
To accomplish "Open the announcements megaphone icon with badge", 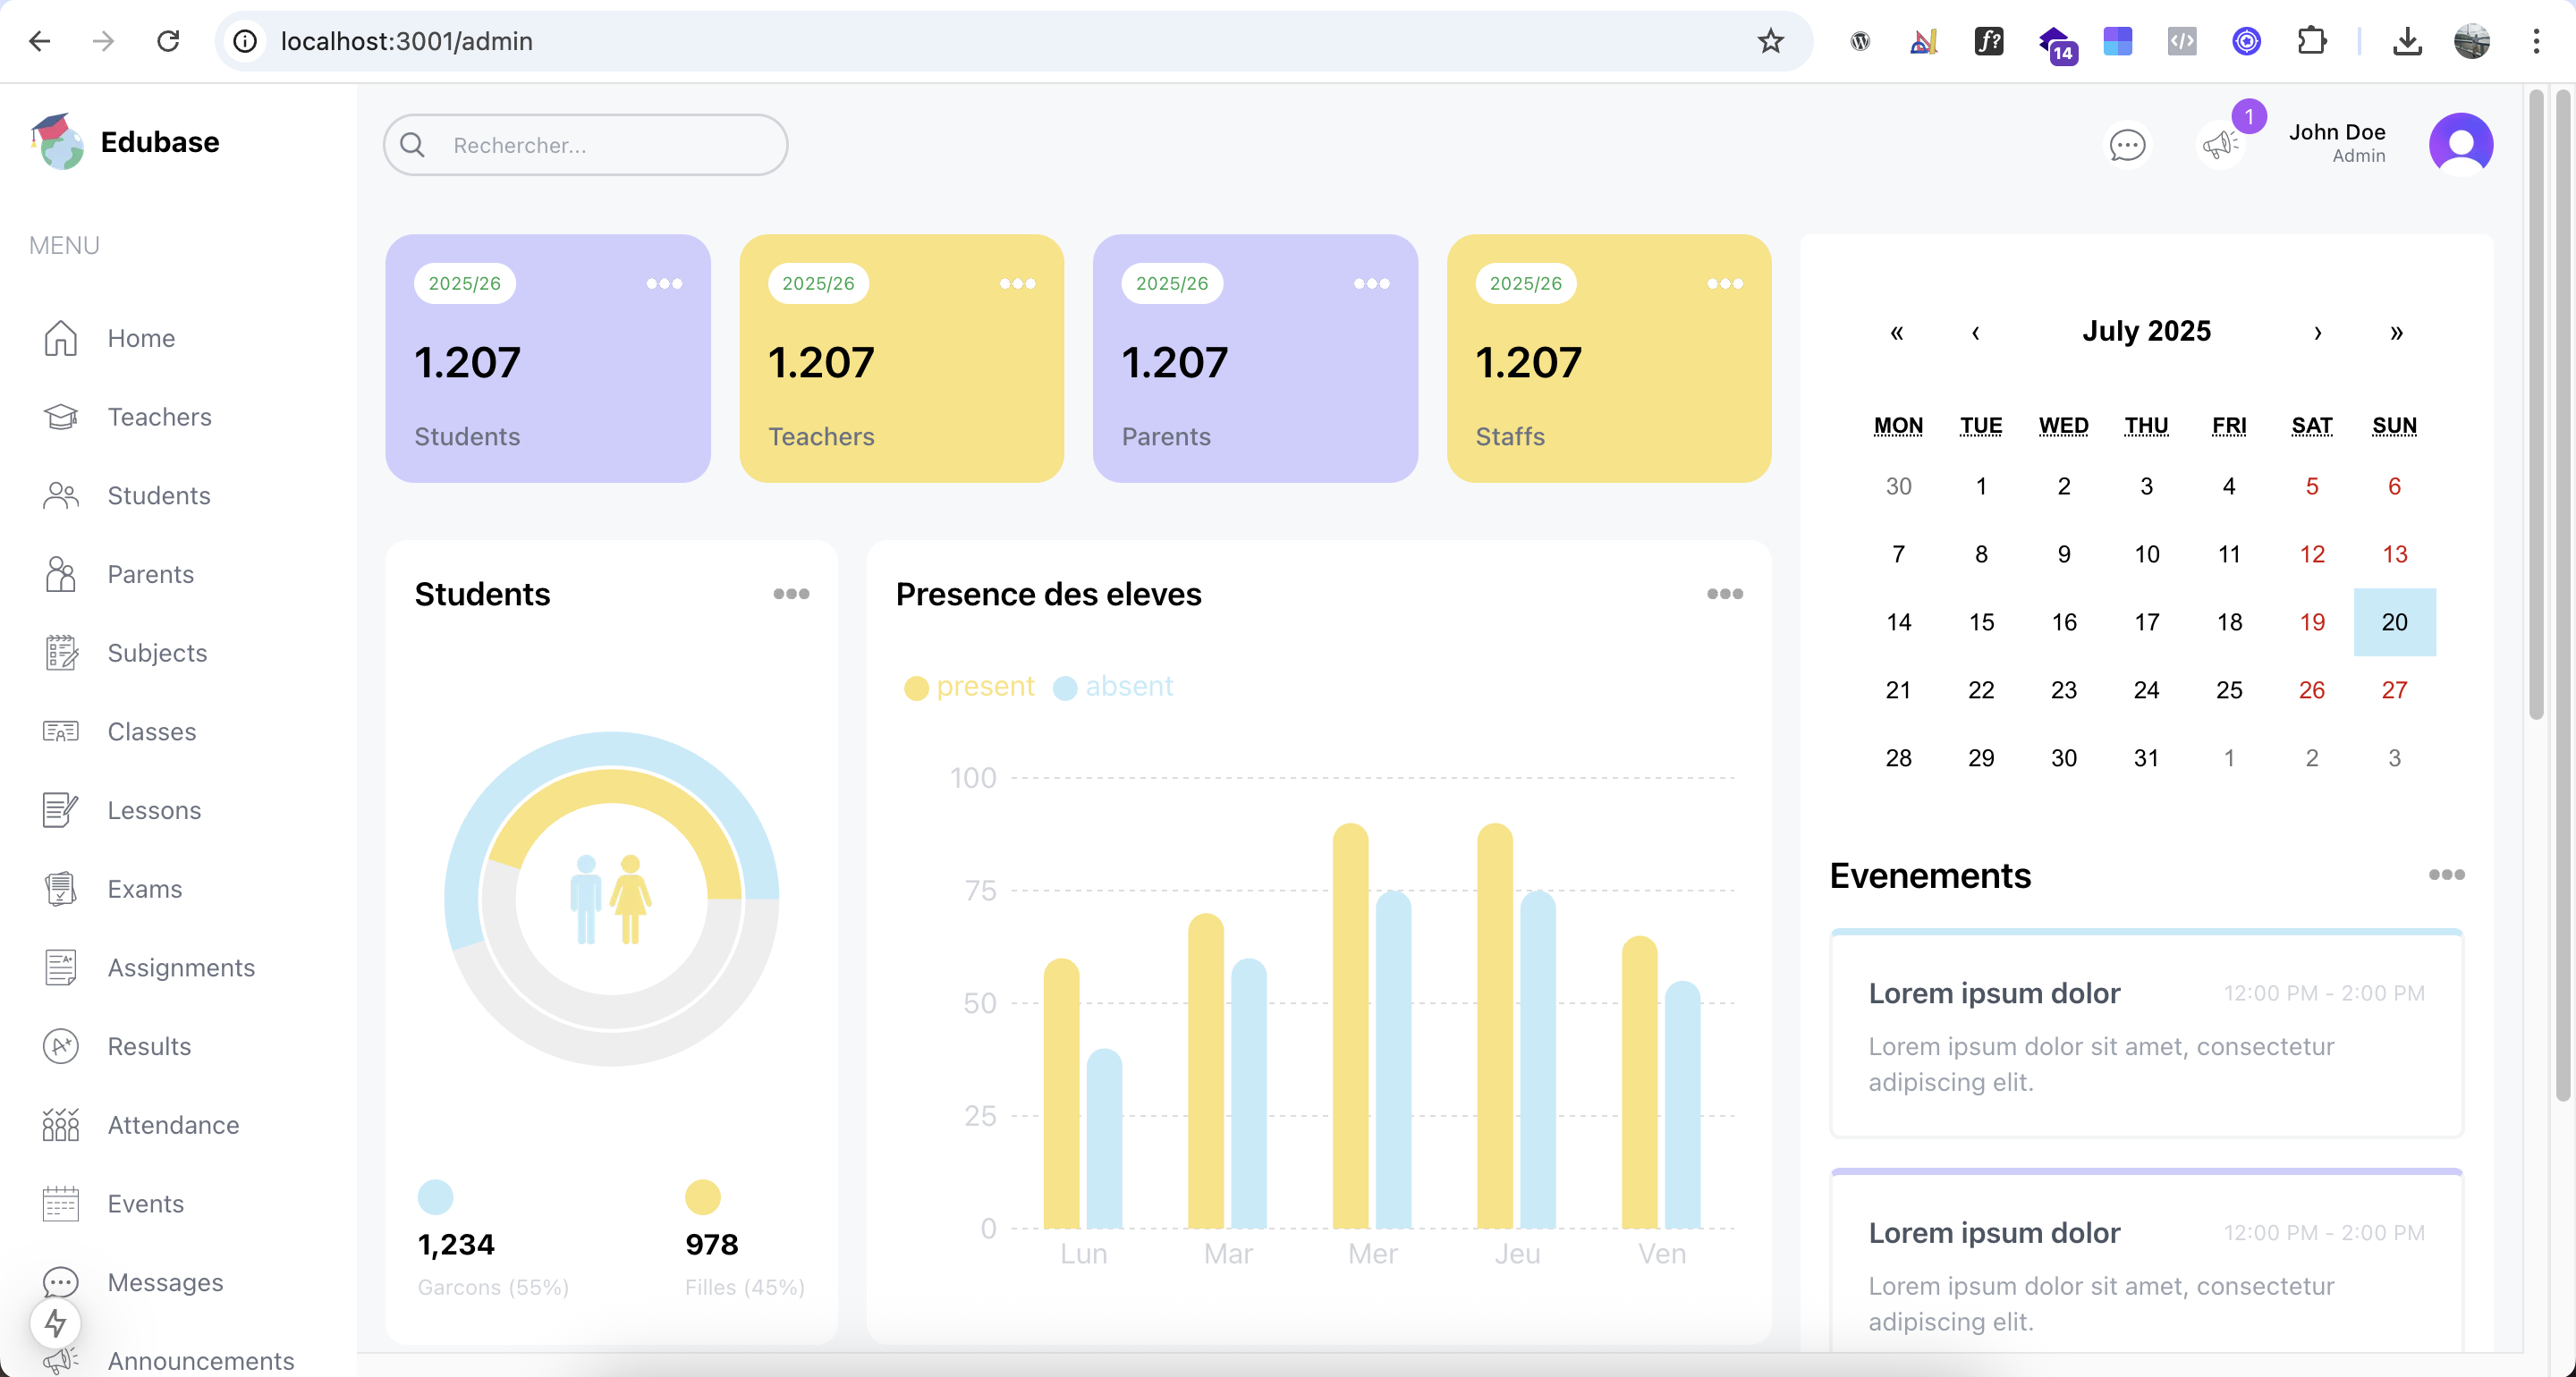I will [x=2219, y=145].
